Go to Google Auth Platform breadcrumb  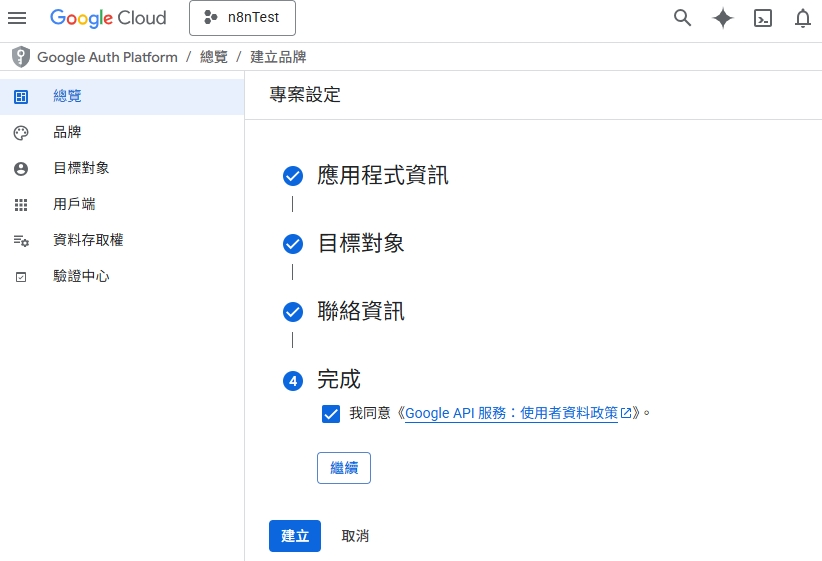click(107, 57)
